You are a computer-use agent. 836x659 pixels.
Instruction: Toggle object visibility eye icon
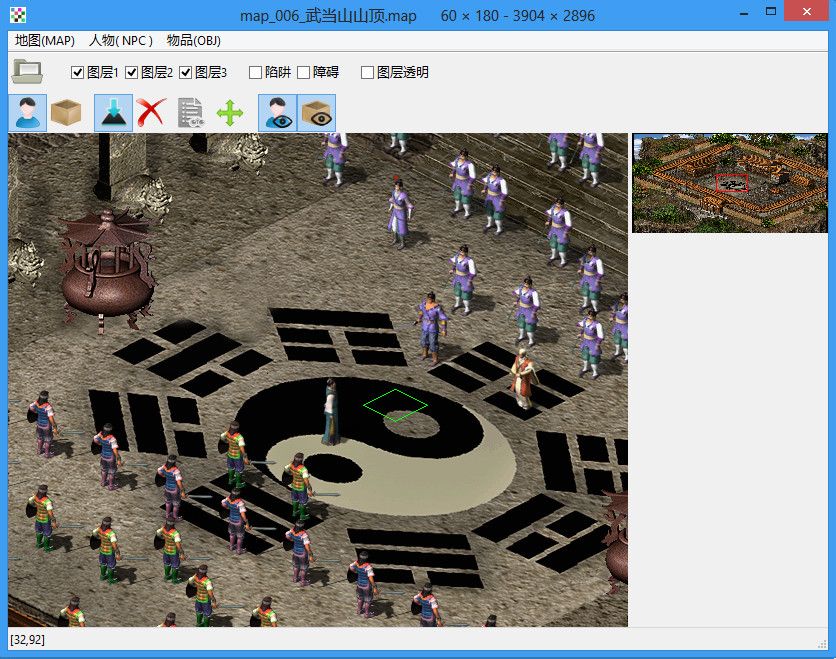pyautogui.click(x=316, y=113)
